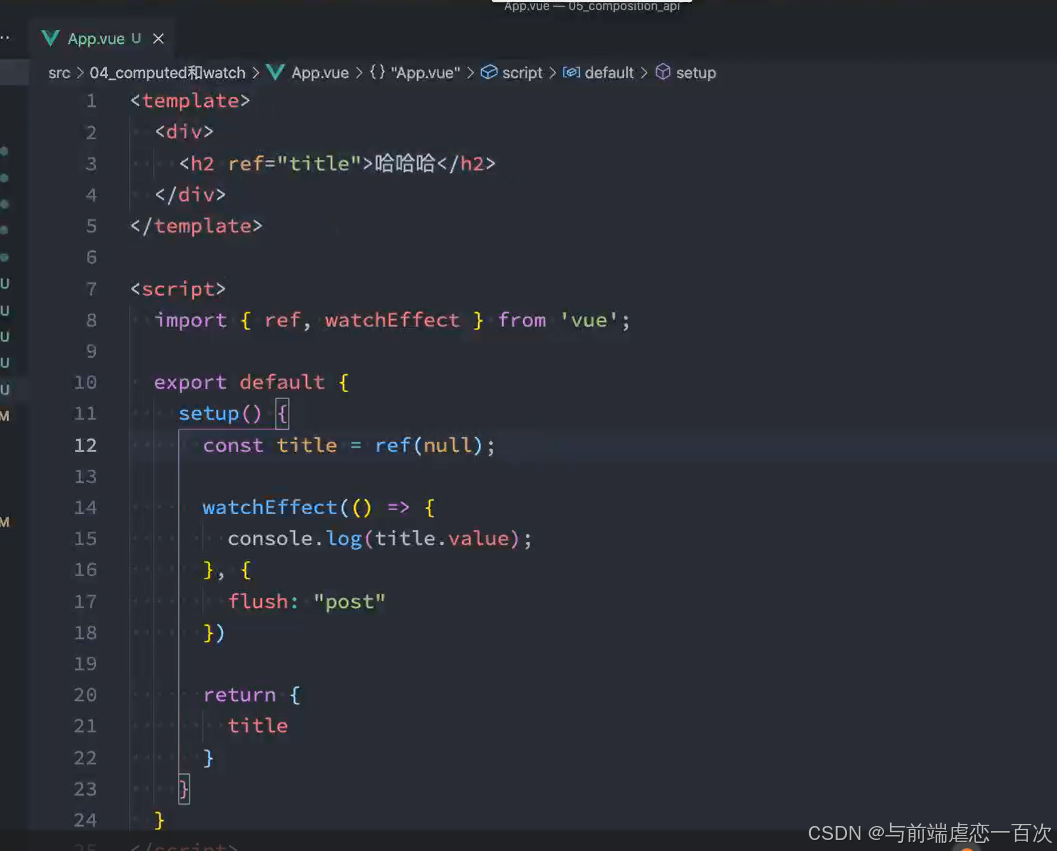Click the opening template tag
The height and width of the screenshot is (851, 1057).
[x=190, y=101]
